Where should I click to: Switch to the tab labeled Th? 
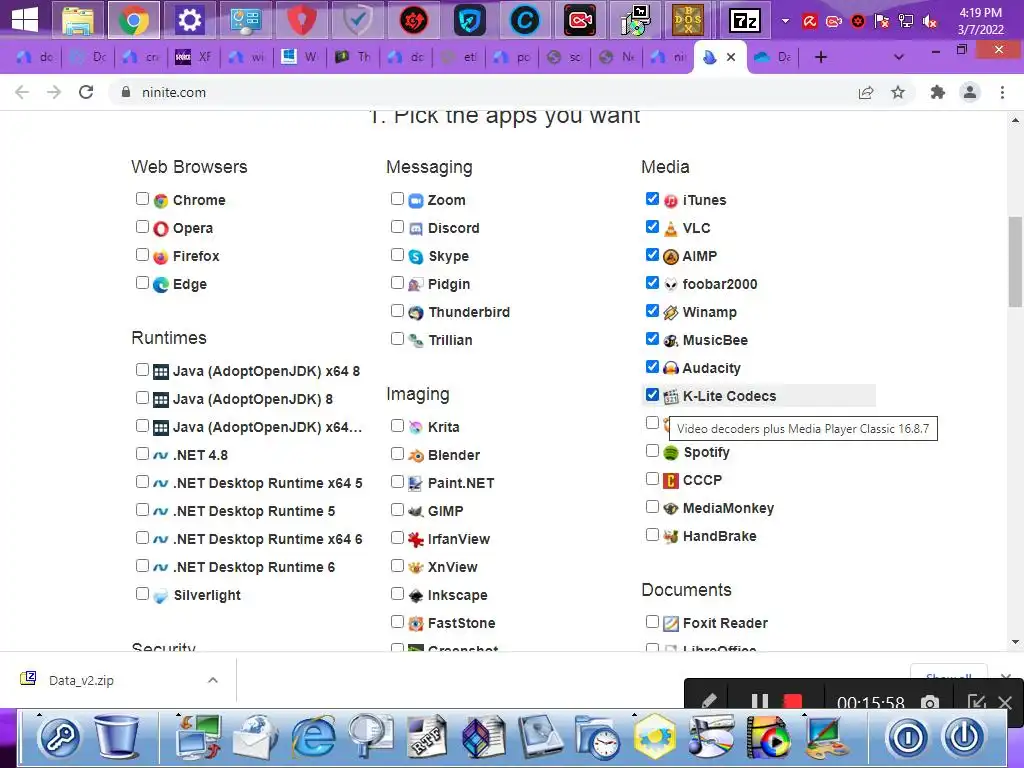[353, 57]
